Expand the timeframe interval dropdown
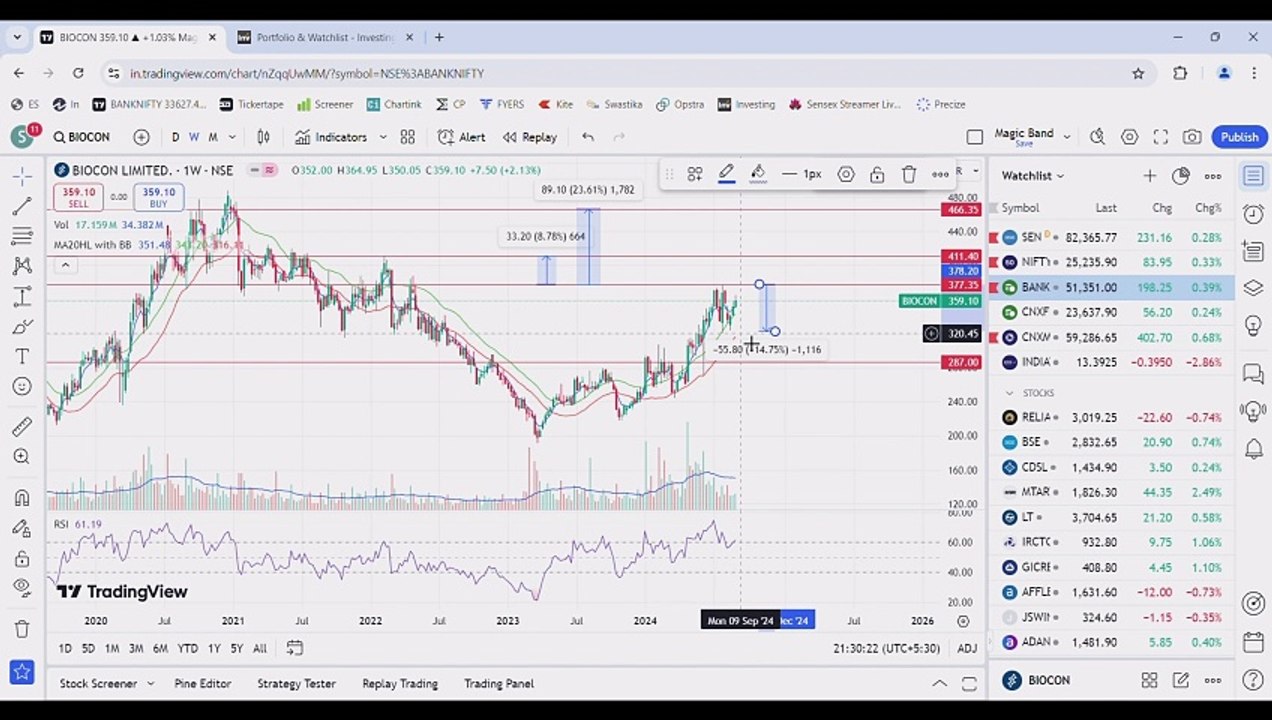 (x=232, y=137)
